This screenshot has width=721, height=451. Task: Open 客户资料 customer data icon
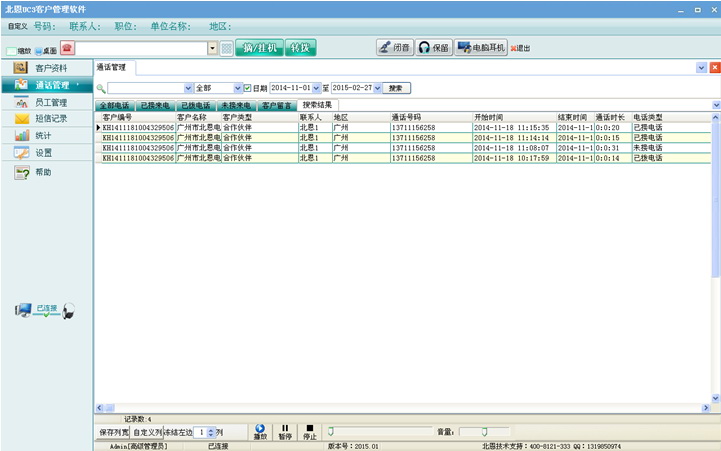(20, 68)
